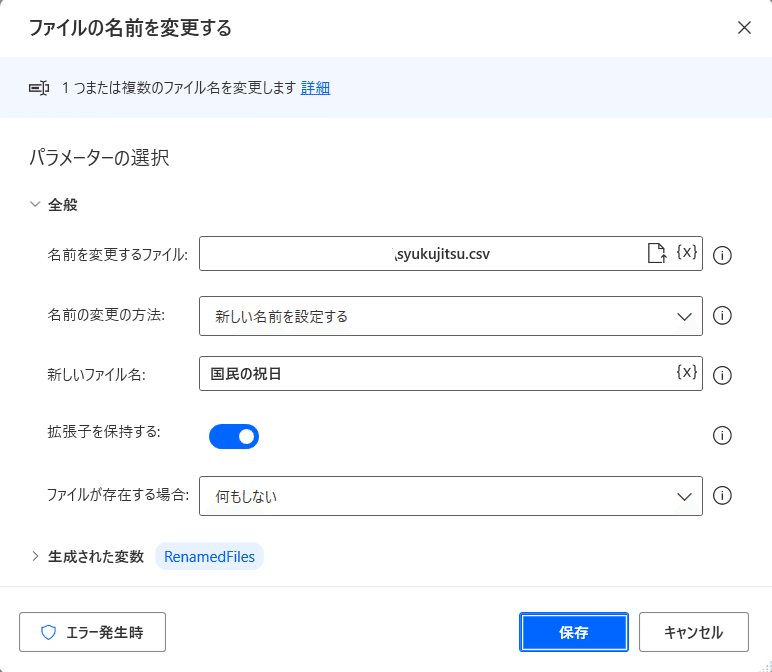The height and width of the screenshot is (672, 772).
Task: Show info for 名前の変更の方法 option
Action: (722, 315)
